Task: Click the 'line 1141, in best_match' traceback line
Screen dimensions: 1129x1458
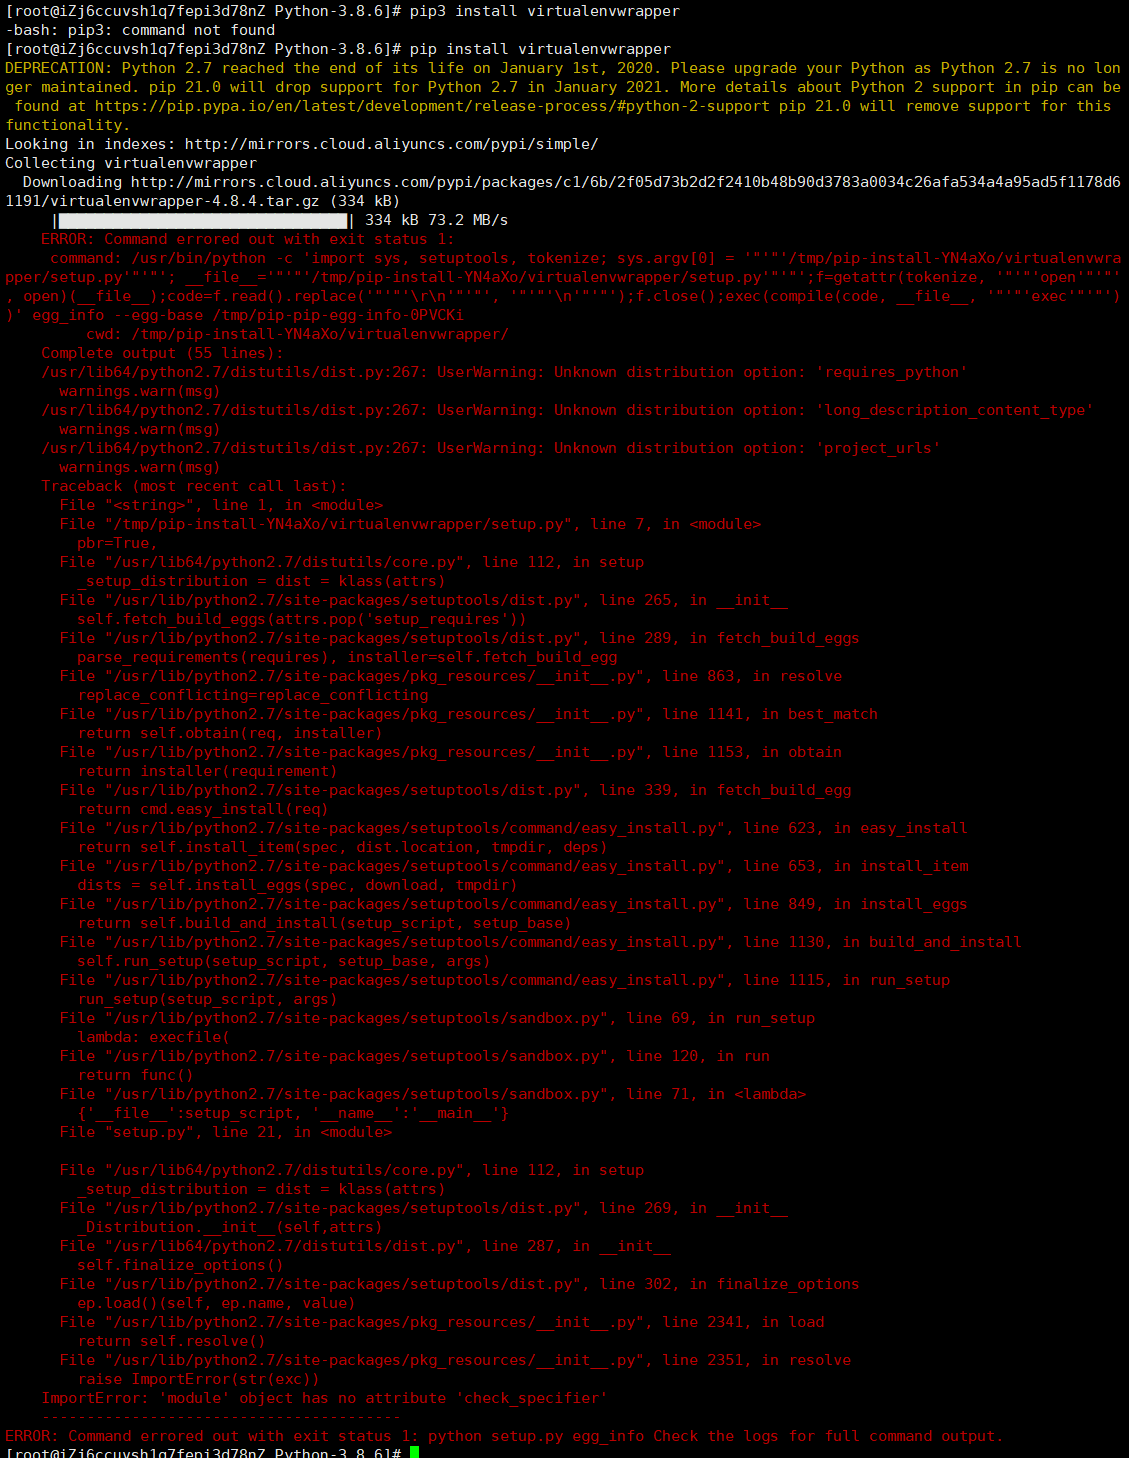Action: (x=469, y=714)
